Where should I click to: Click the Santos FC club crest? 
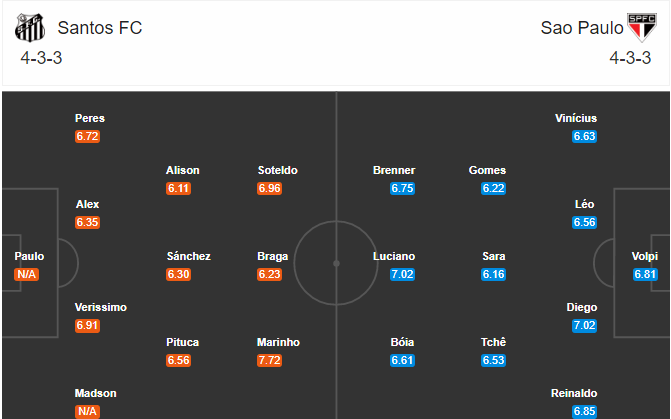(x=30, y=28)
